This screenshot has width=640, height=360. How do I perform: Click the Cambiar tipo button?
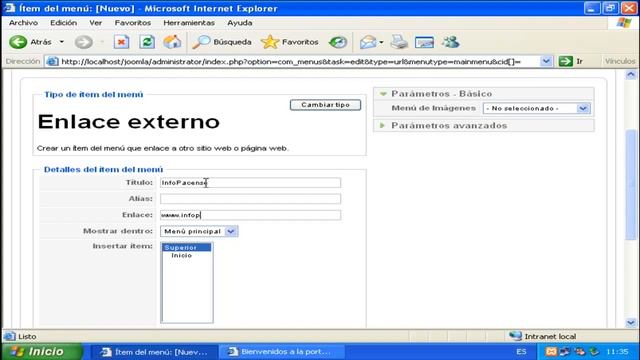coord(325,105)
